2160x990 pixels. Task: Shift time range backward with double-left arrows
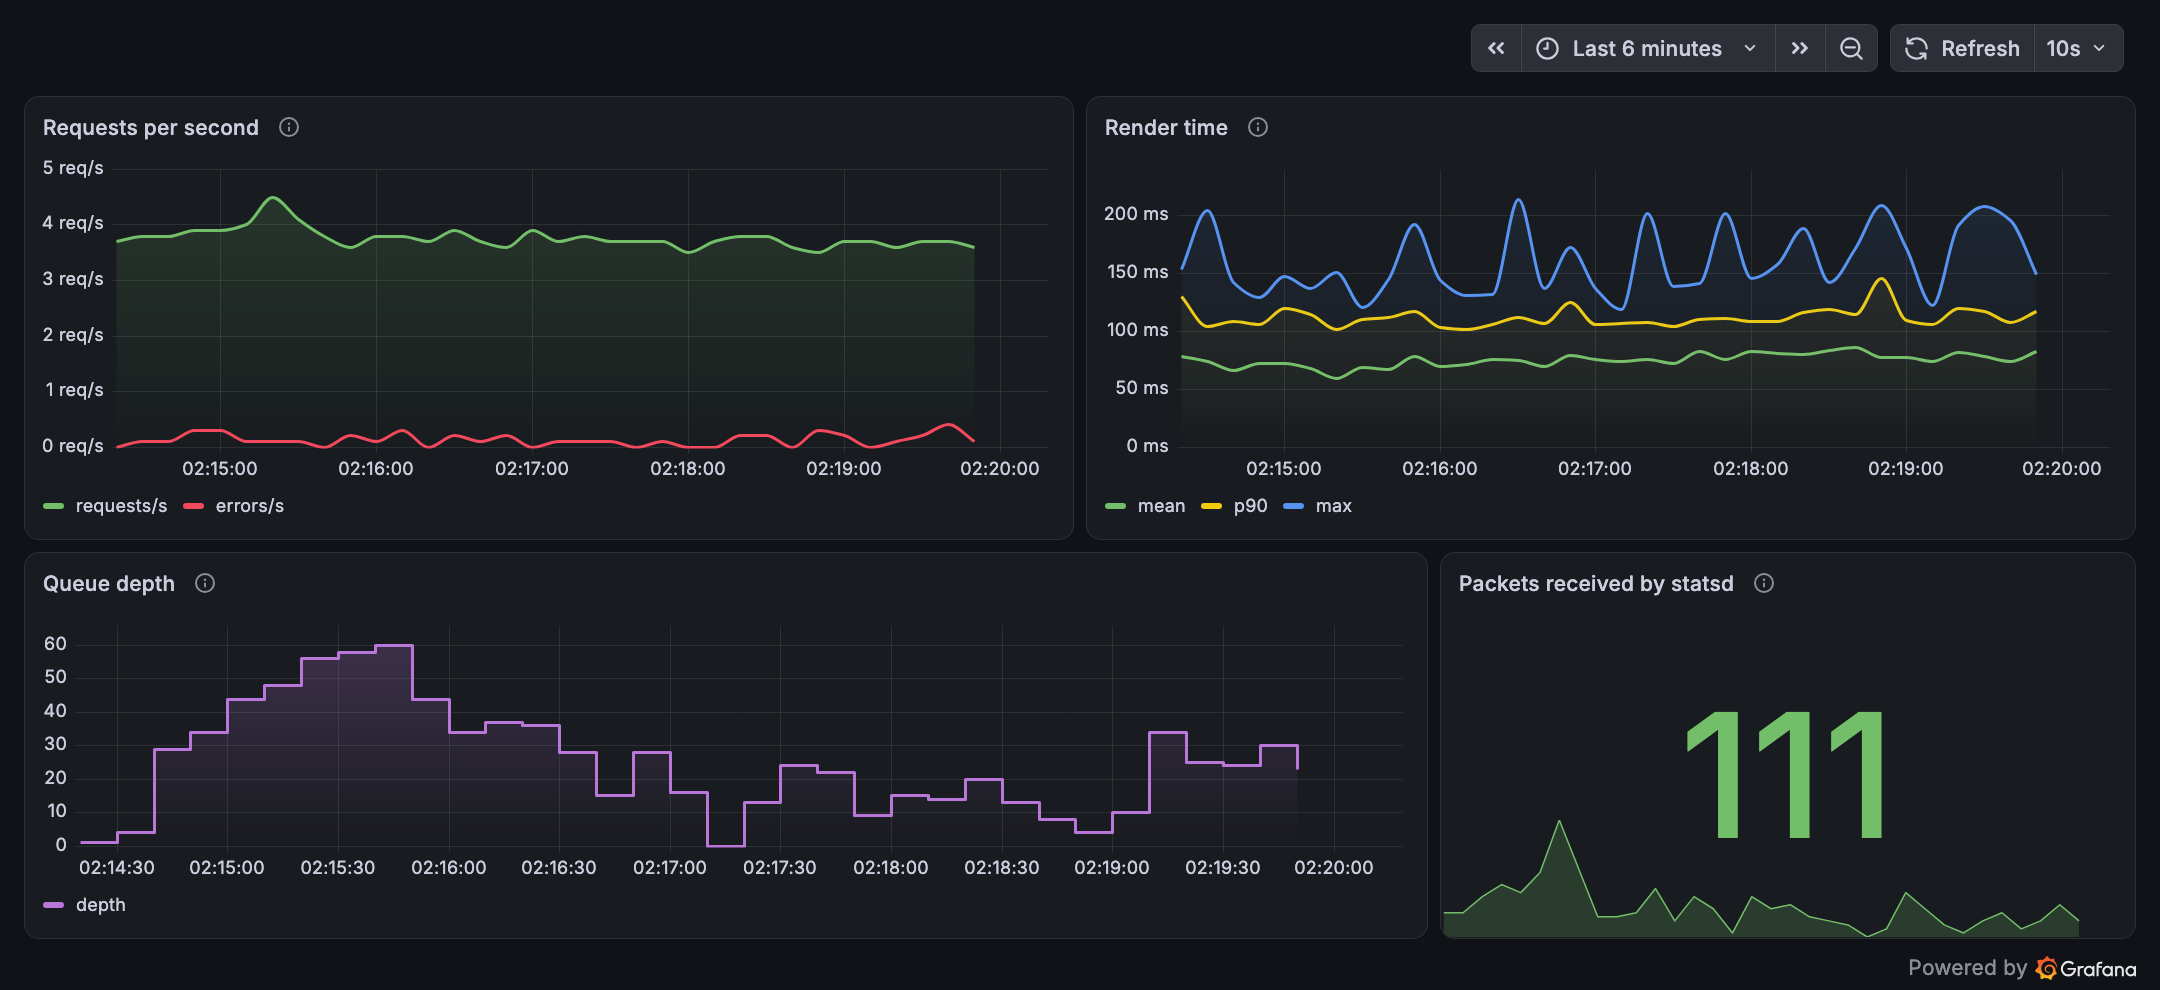coord(1496,48)
